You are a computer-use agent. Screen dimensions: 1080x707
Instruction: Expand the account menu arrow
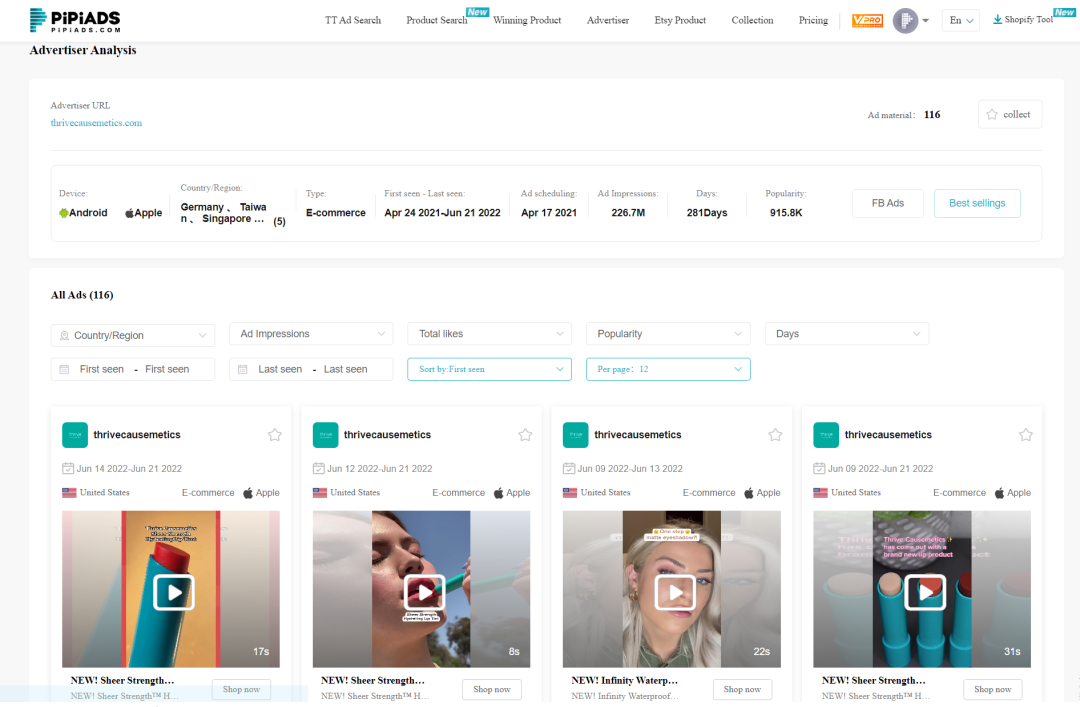[926, 21]
